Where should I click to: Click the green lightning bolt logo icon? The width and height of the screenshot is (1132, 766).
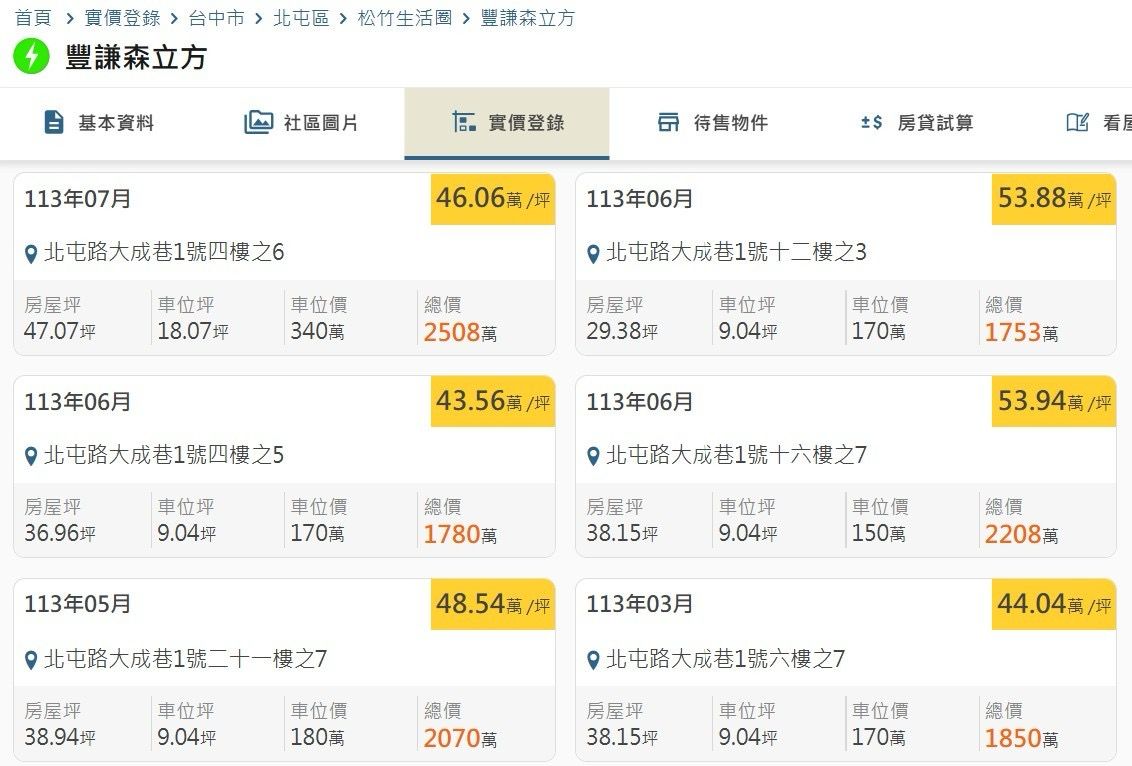coord(31,56)
